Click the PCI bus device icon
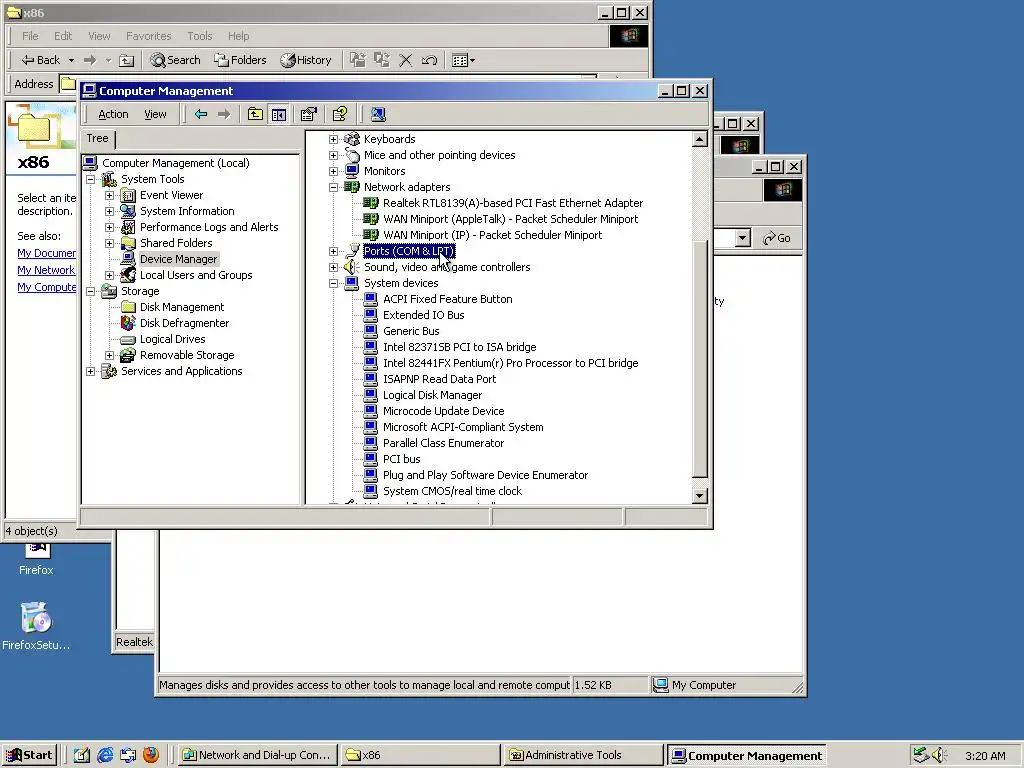The image size is (1024, 768). (x=371, y=459)
